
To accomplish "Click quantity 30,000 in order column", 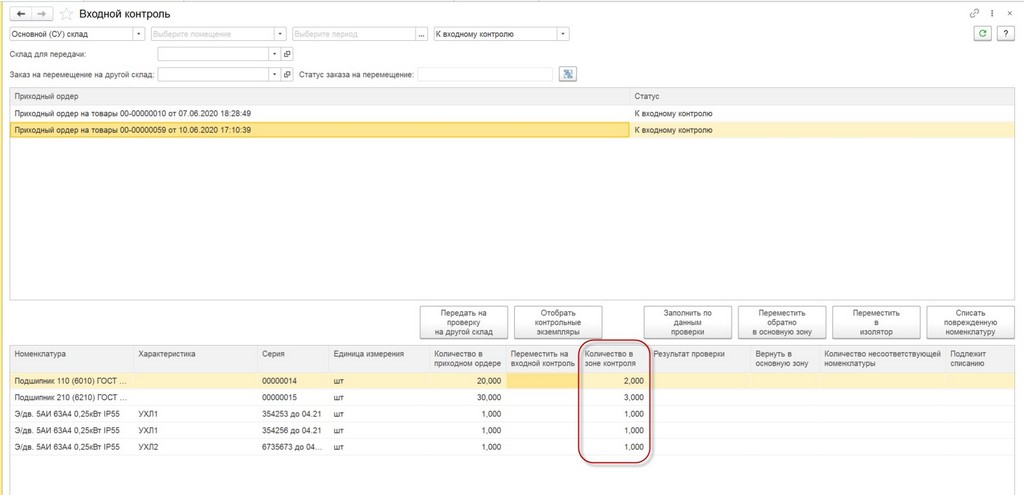I will (x=468, y=398).
